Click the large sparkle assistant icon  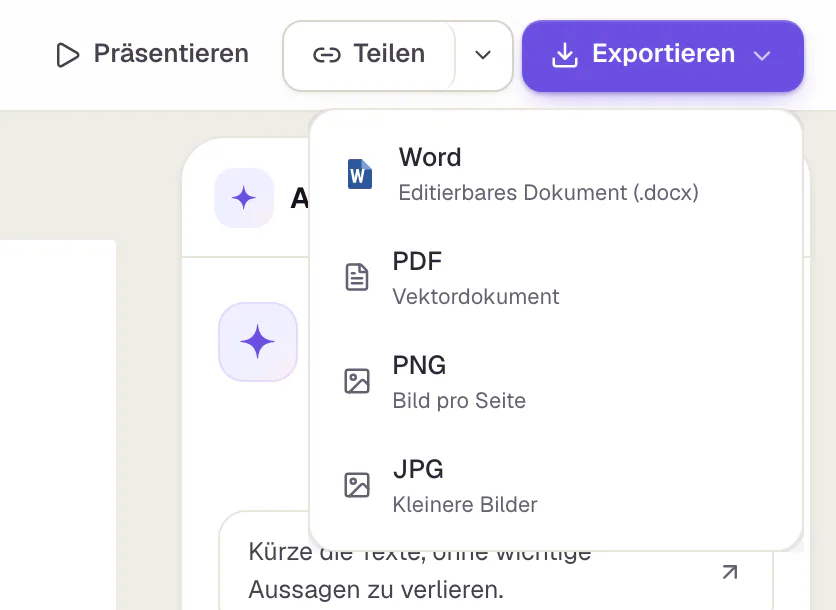[258, 342]
